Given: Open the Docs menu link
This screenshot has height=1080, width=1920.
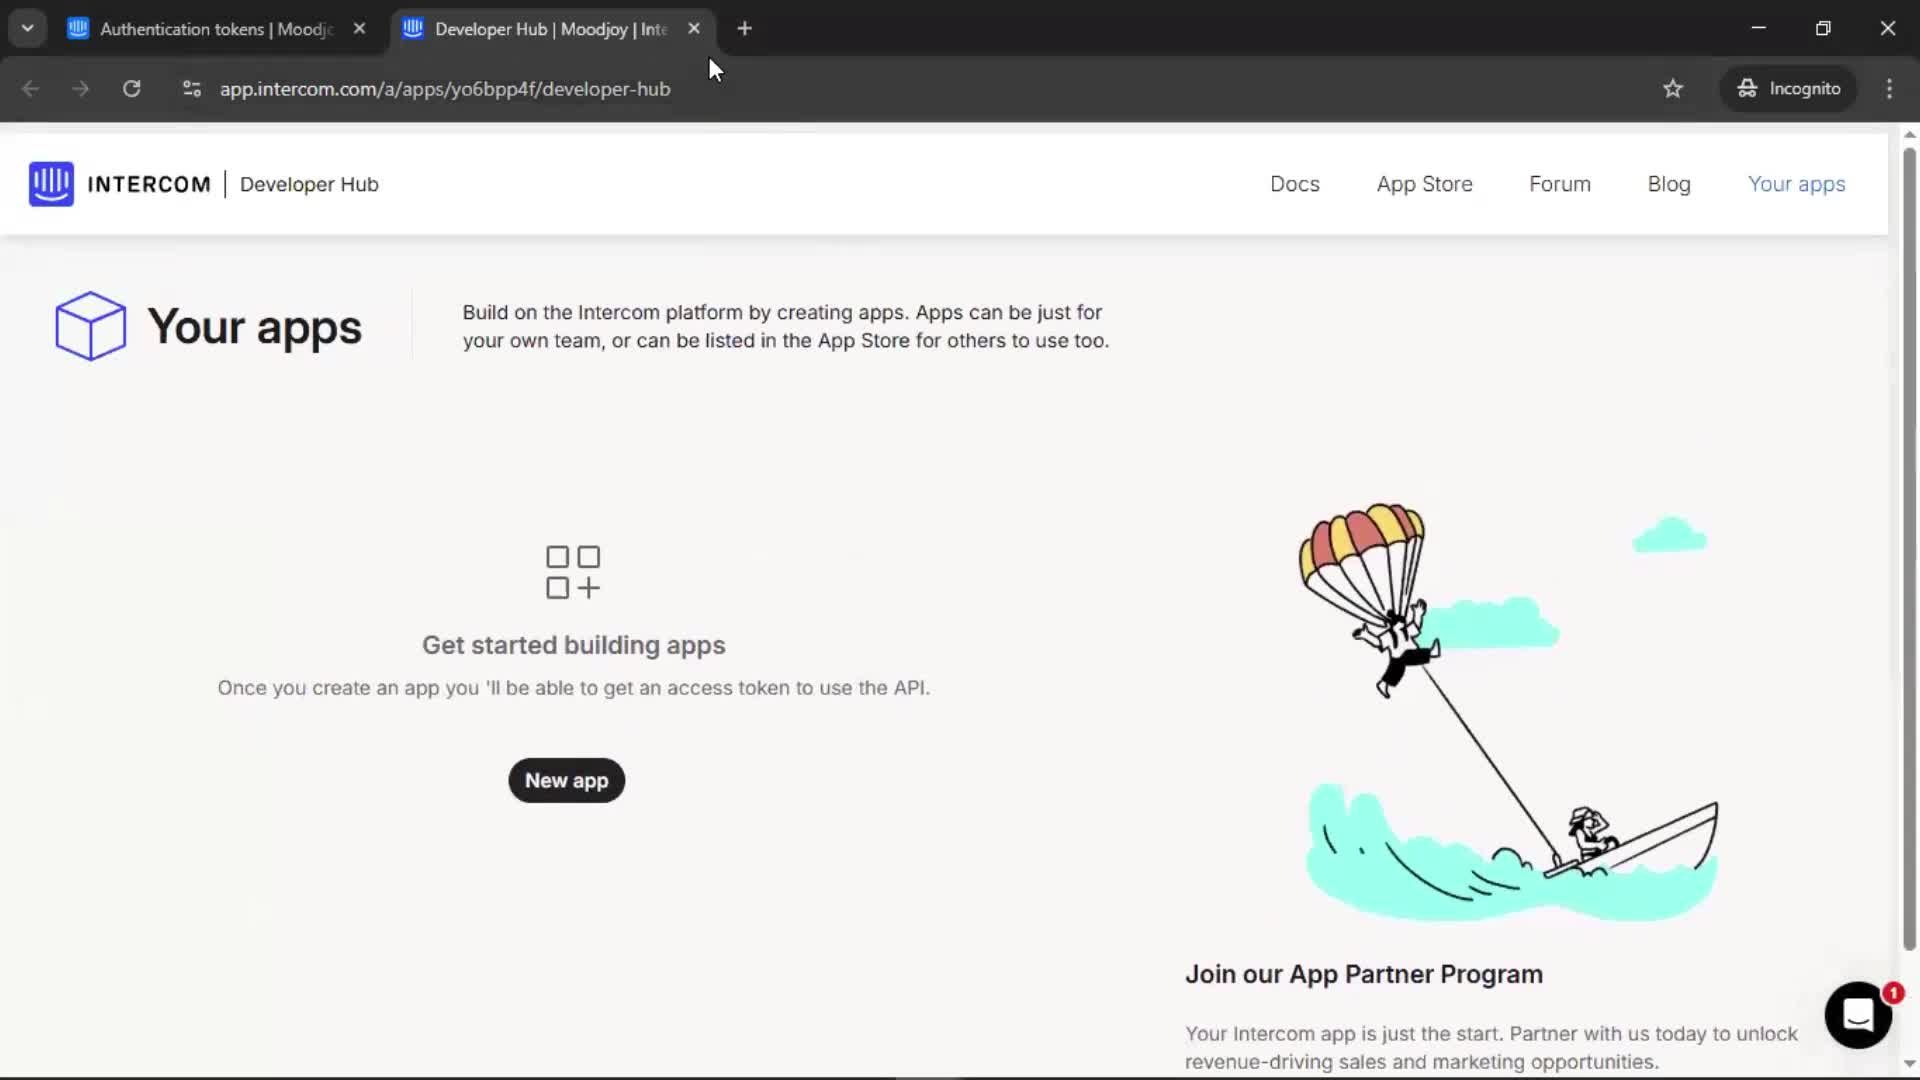Looking at the screenshot, I should coord(1295,184).
